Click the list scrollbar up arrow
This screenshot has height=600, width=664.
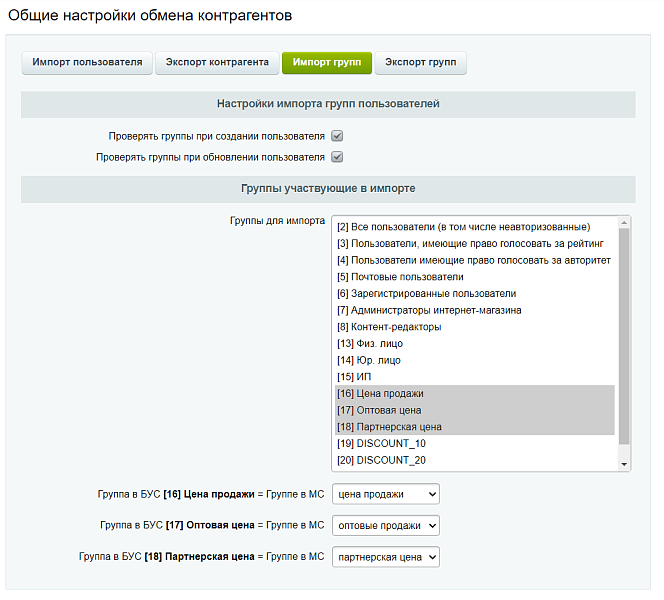[x=625, y=223]
